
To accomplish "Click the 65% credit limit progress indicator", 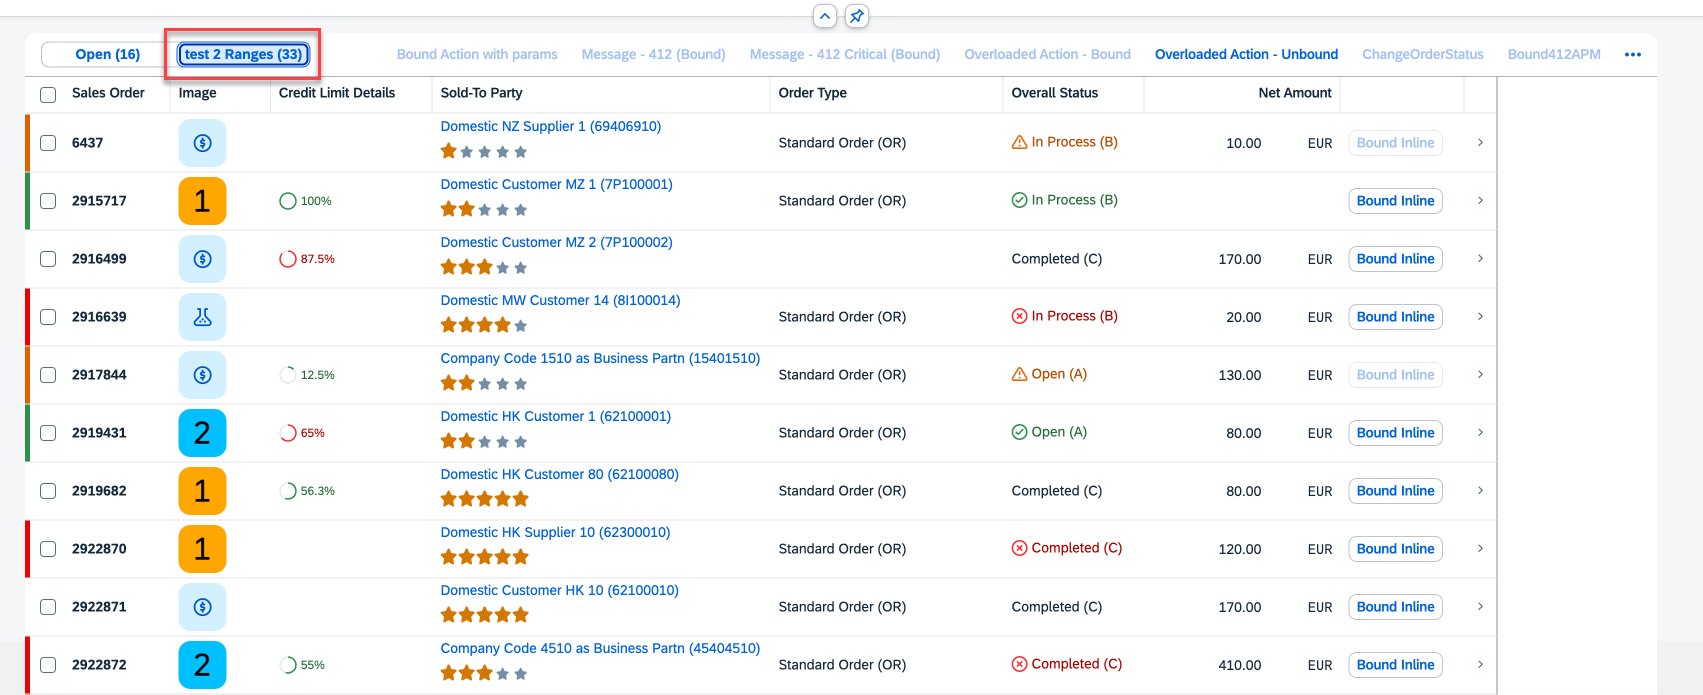I will [301, 433].
